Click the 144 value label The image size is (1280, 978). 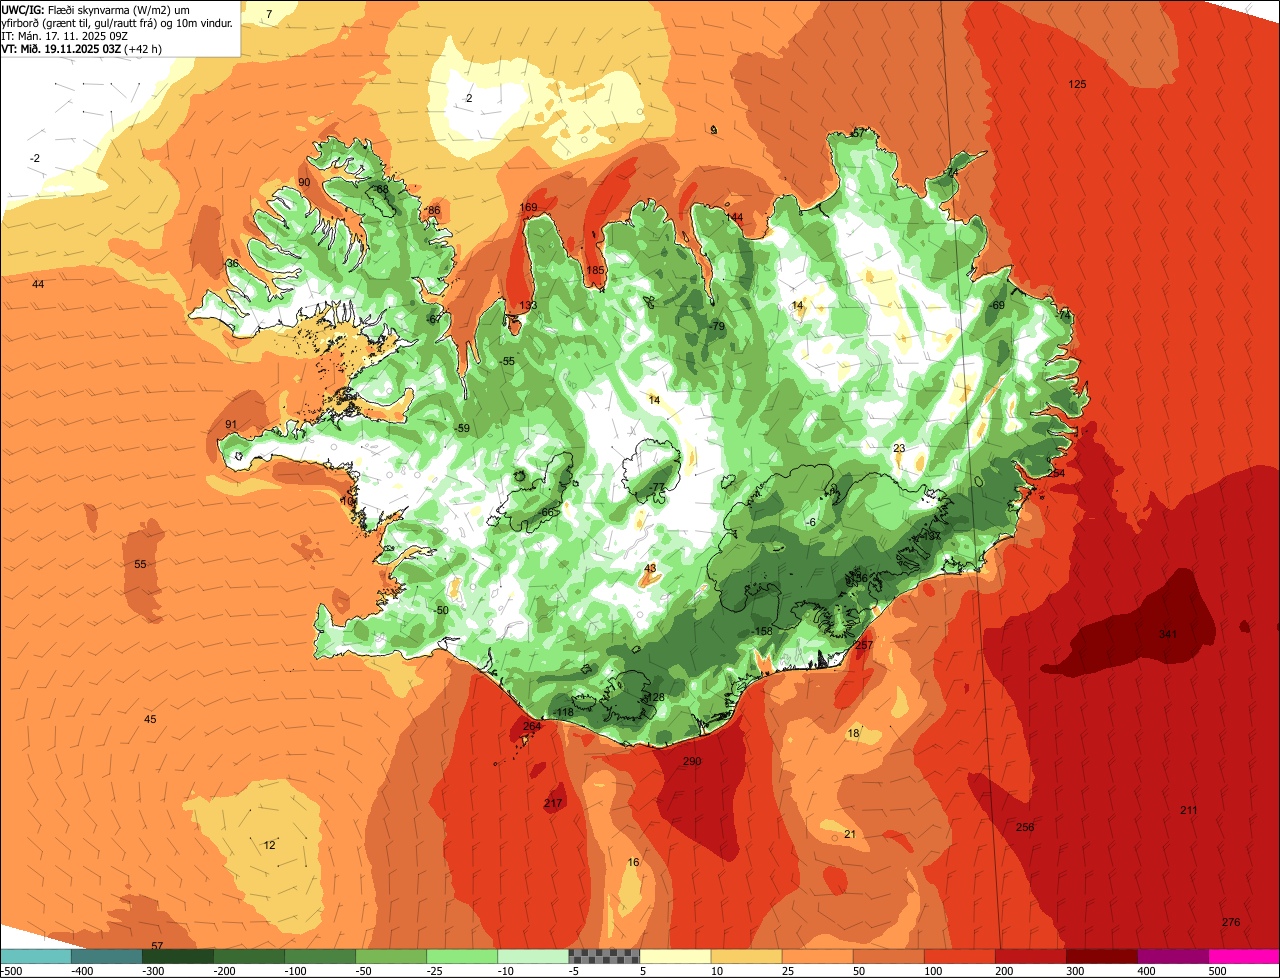pos(735,217)
